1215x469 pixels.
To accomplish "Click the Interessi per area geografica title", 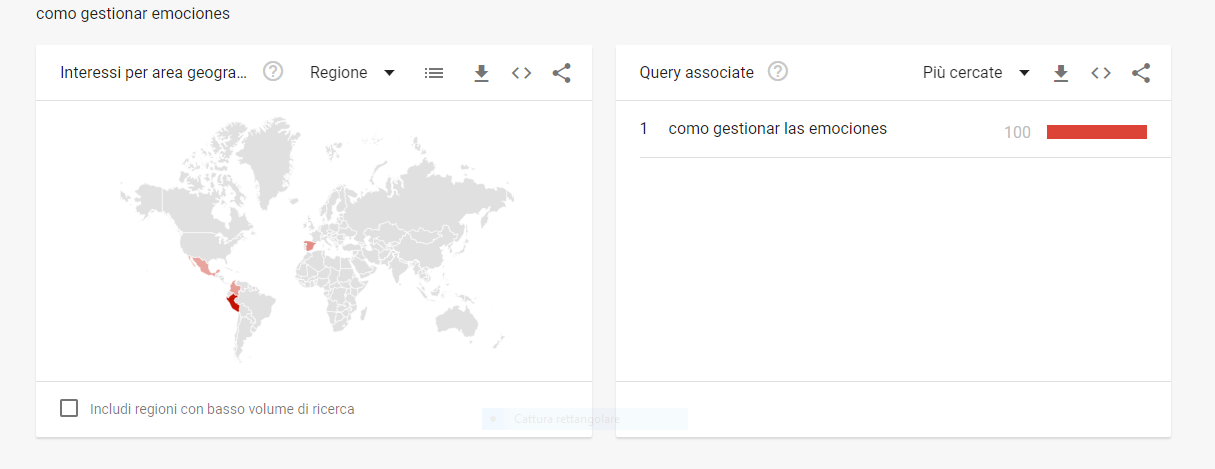I will (153, 73).
